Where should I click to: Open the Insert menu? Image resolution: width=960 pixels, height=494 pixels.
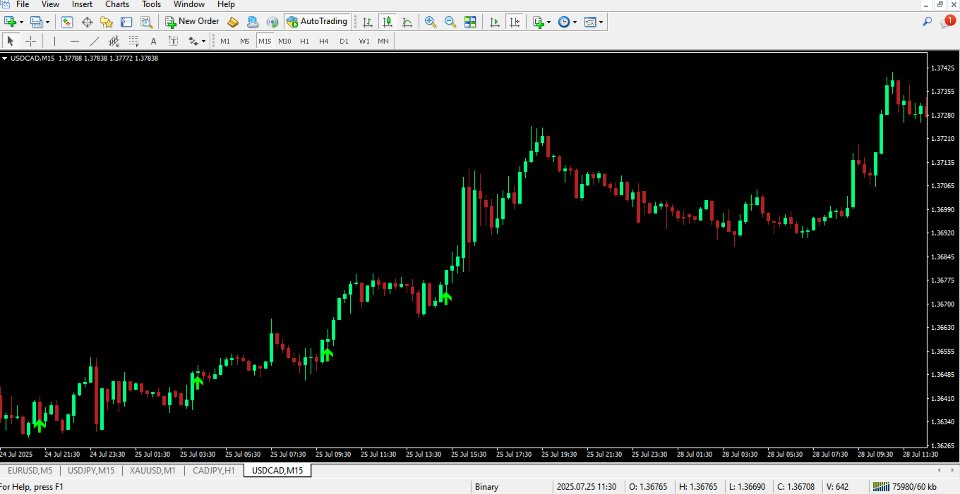click(x=82, y=4)
